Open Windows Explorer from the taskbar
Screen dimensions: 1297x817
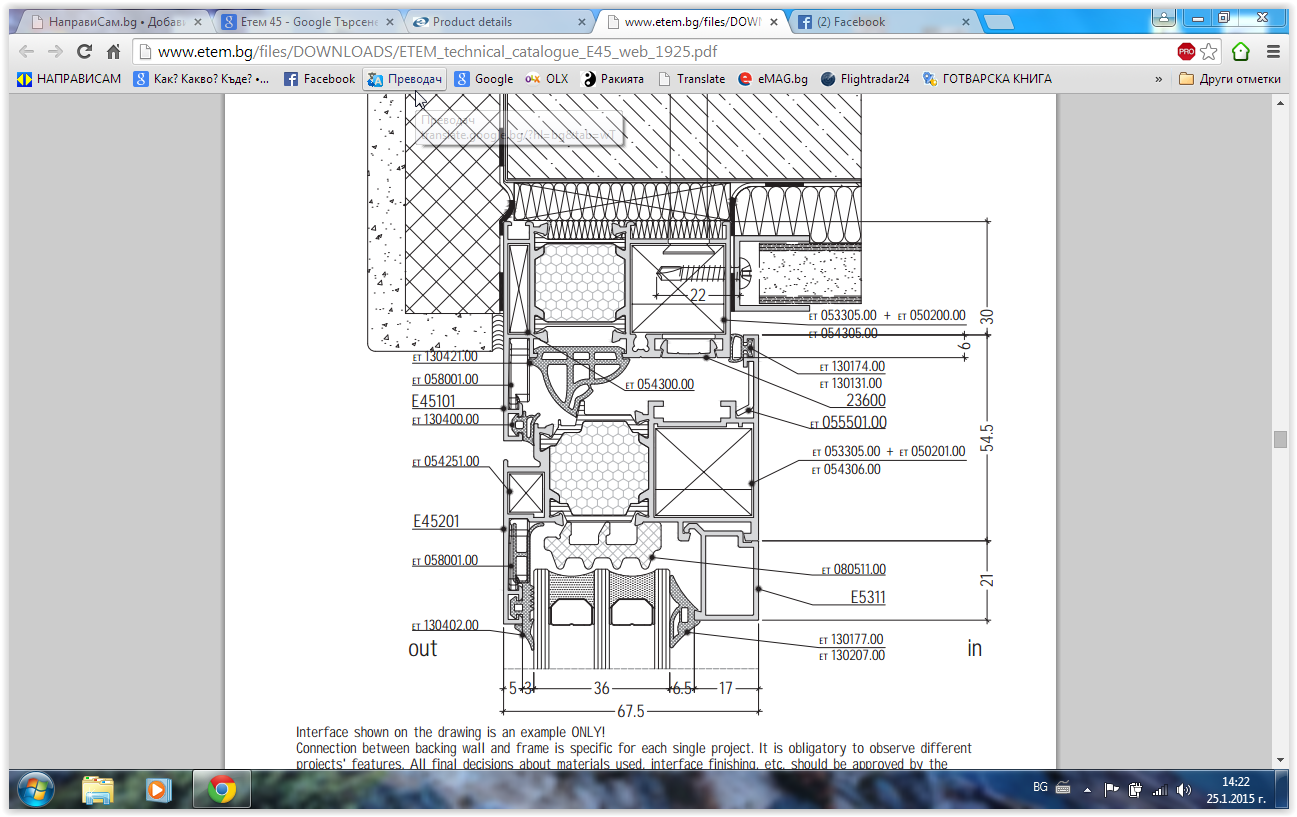(x=98, y=789)
